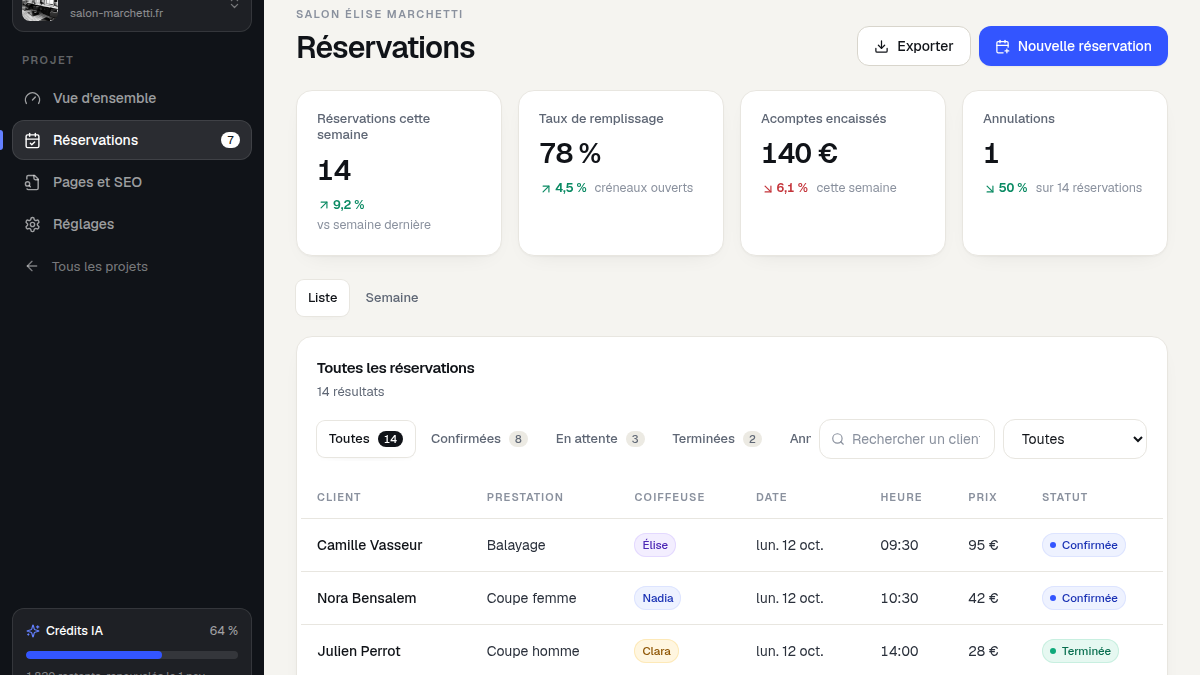Click the 14 résultats count text
Screen dimensions: 1200x675
351,391
